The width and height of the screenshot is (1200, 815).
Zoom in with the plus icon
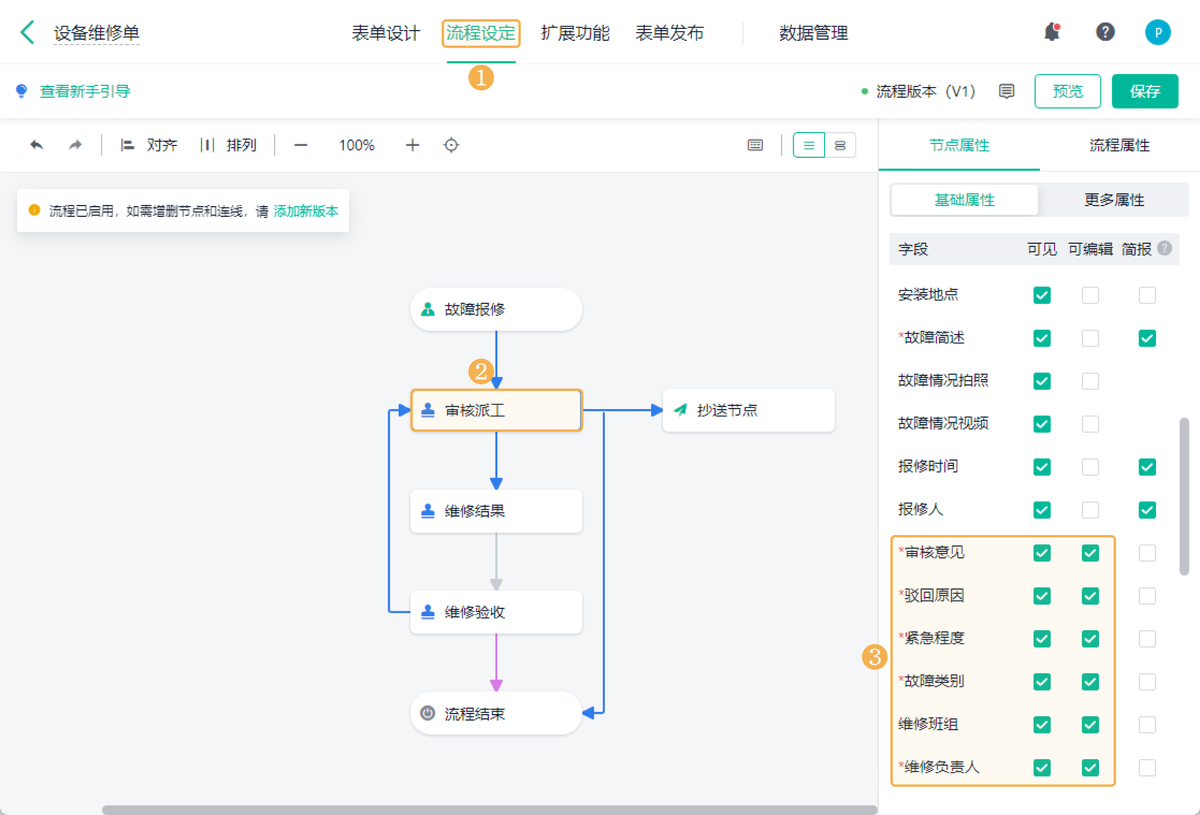[x=412, y=145]
